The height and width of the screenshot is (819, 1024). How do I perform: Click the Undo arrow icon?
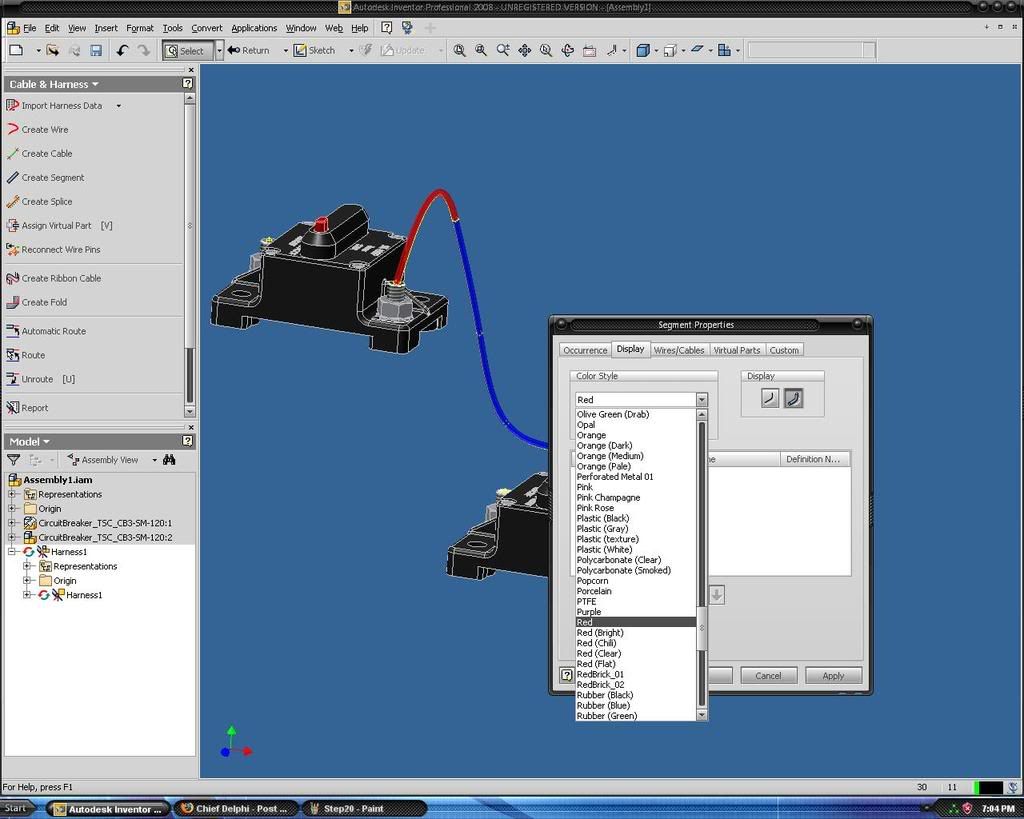pos(122,50)
